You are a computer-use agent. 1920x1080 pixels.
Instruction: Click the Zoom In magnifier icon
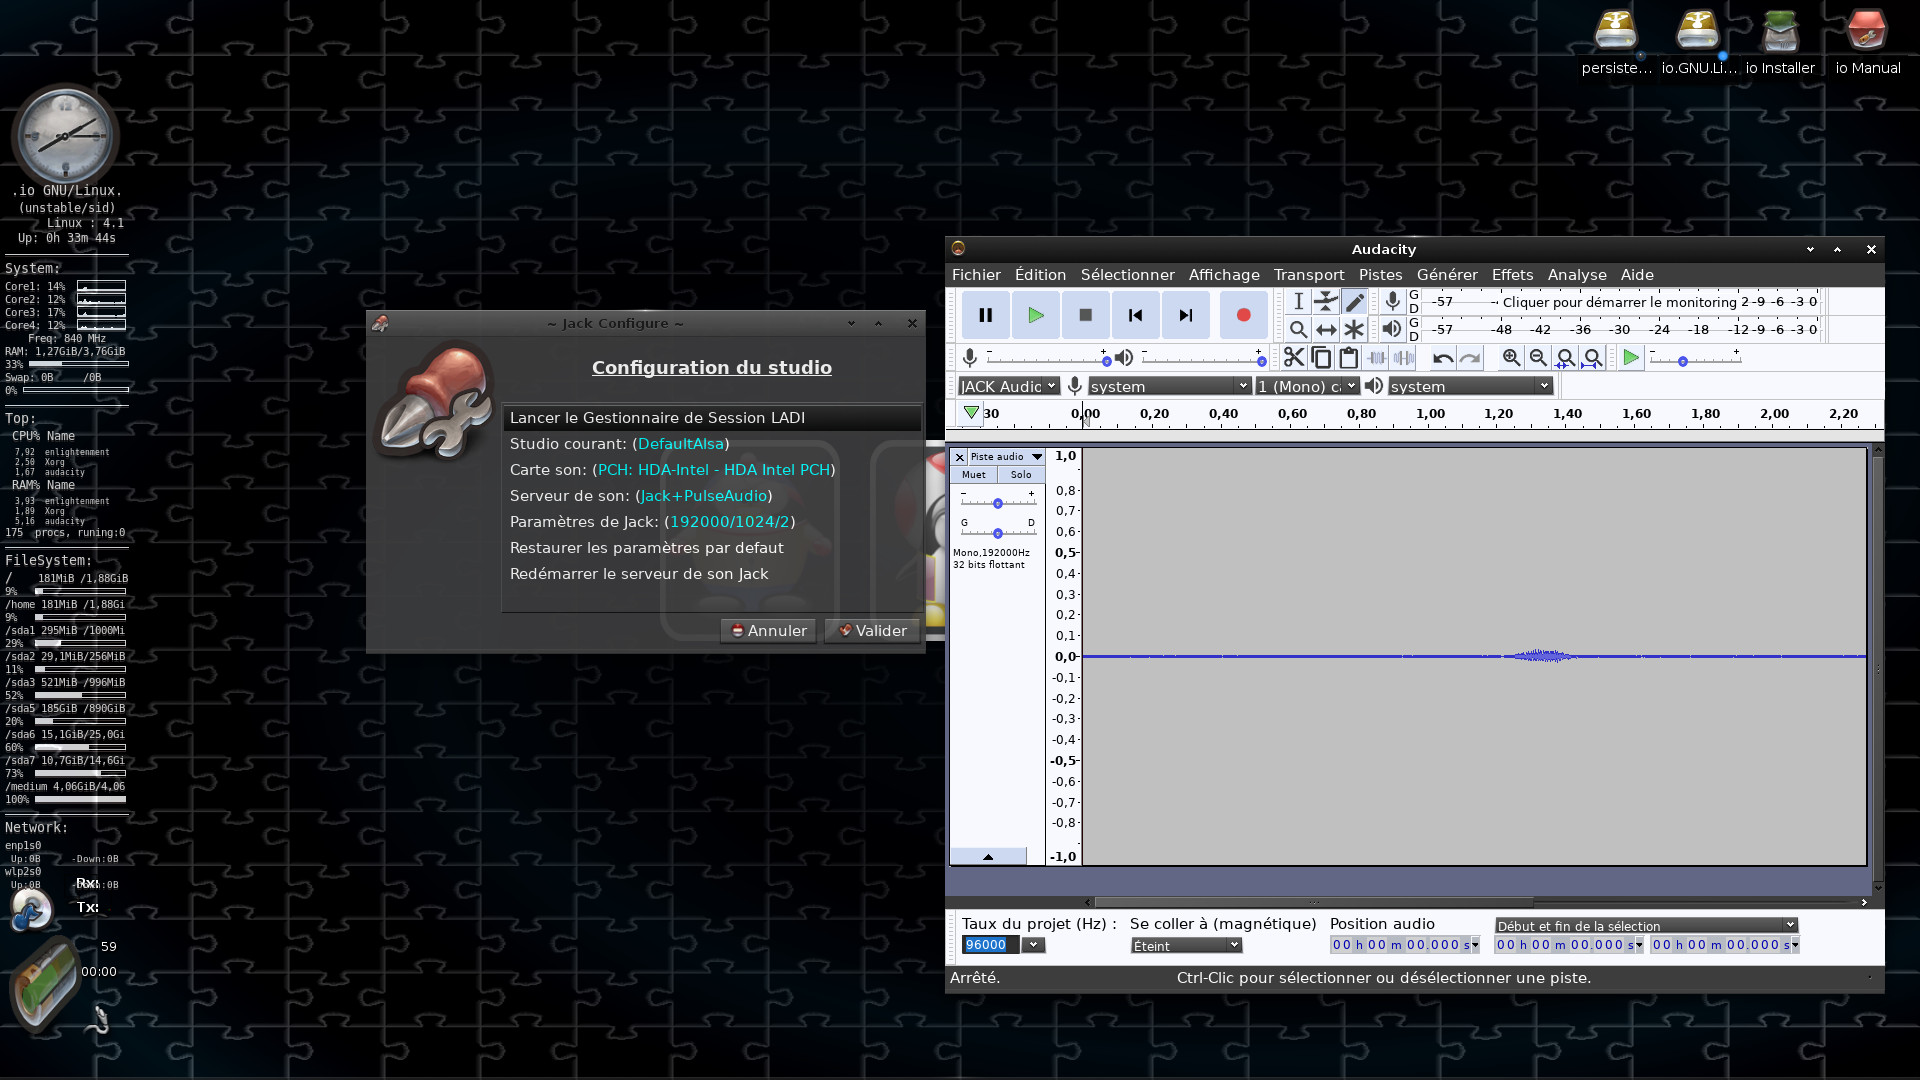(1511, 358)
